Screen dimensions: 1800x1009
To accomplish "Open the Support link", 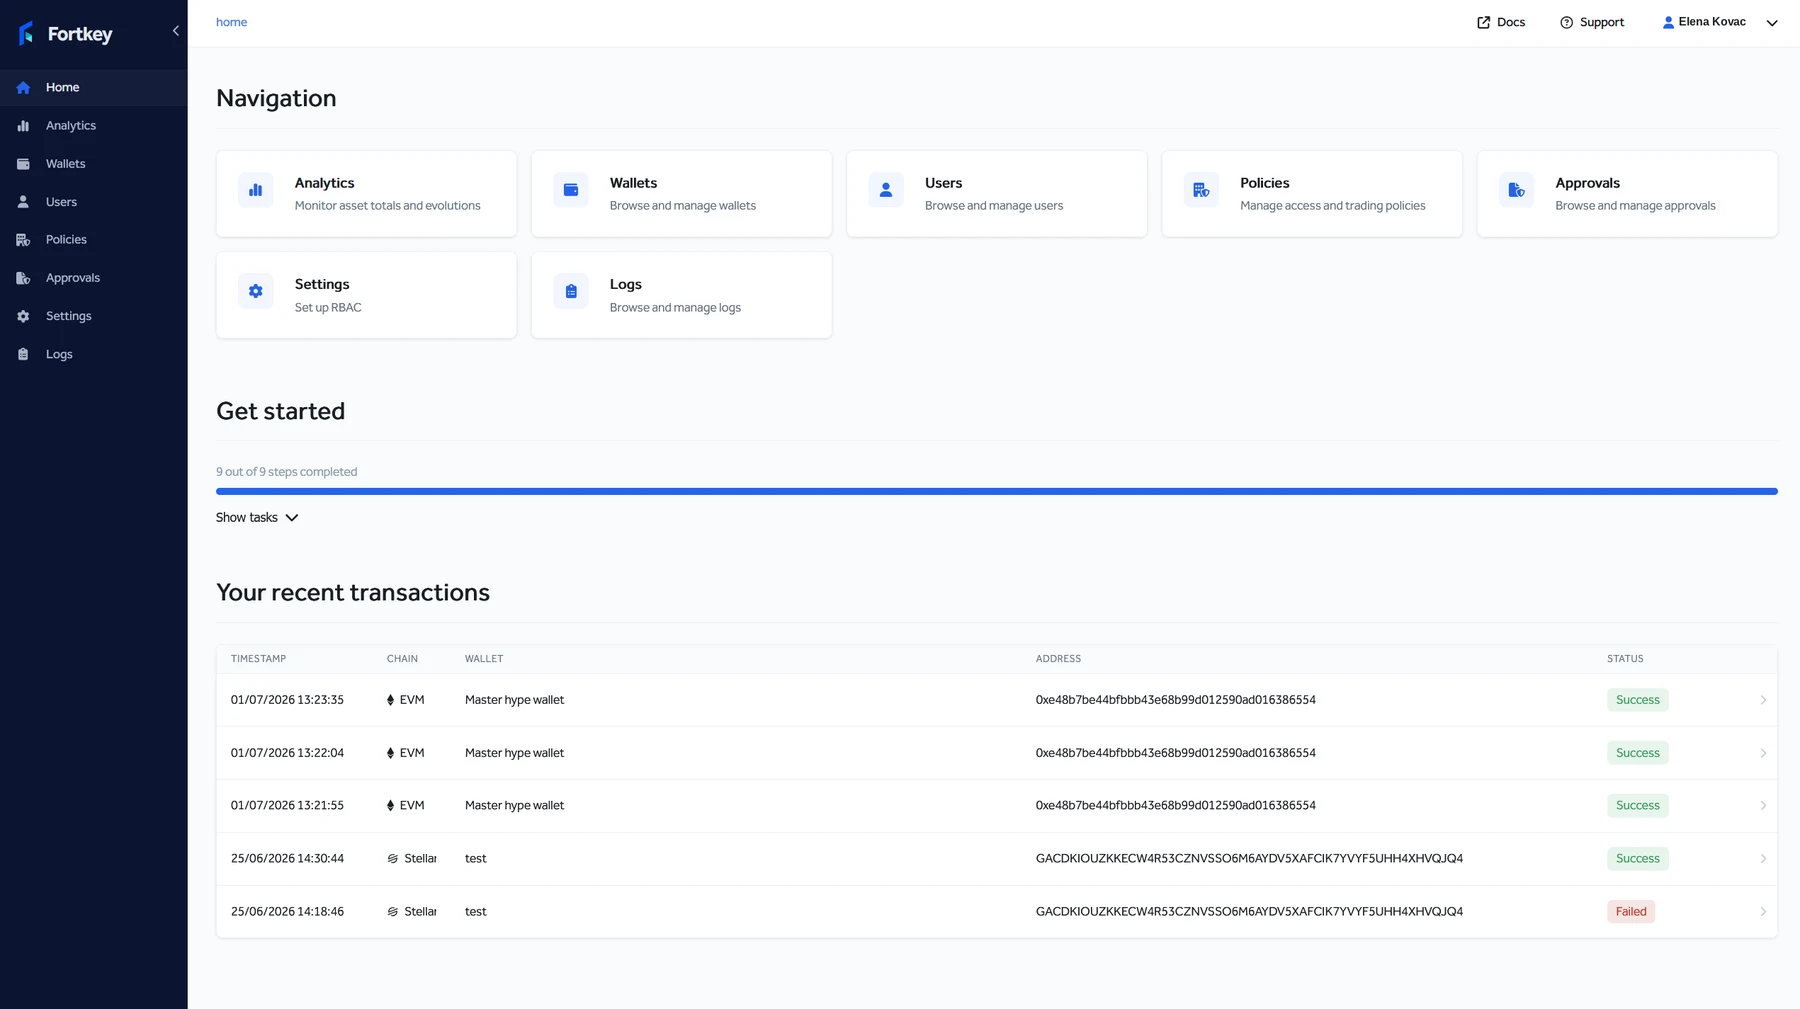I will pyautogui.click(x=1592, y=22).
